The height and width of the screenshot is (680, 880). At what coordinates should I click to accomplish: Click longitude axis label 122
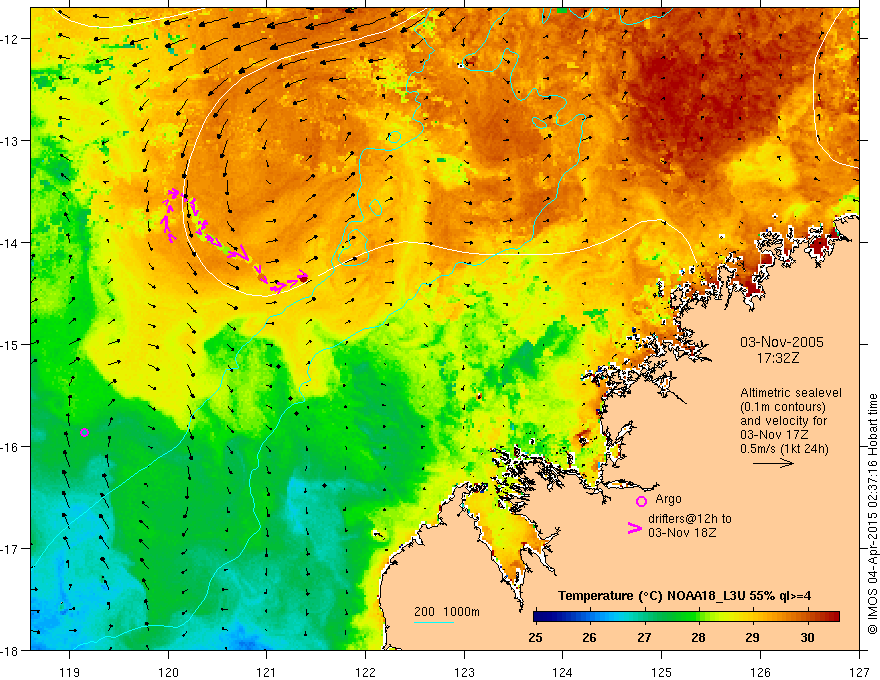tap(365, 672)
